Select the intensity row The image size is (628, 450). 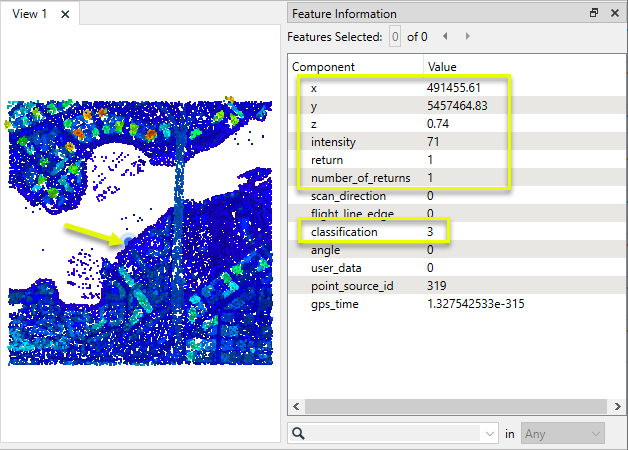[x=333, y=142]
